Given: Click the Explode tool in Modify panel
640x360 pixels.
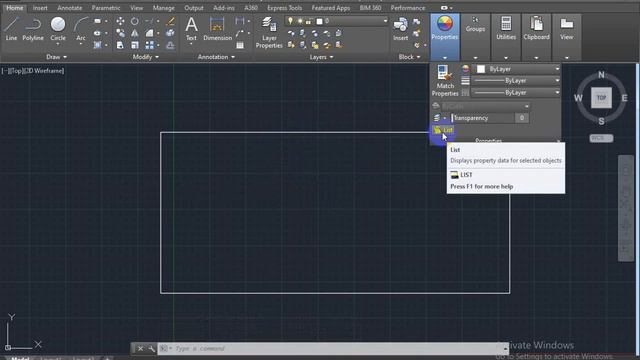Looking at the screenshot, I should (x=170, y=33).
